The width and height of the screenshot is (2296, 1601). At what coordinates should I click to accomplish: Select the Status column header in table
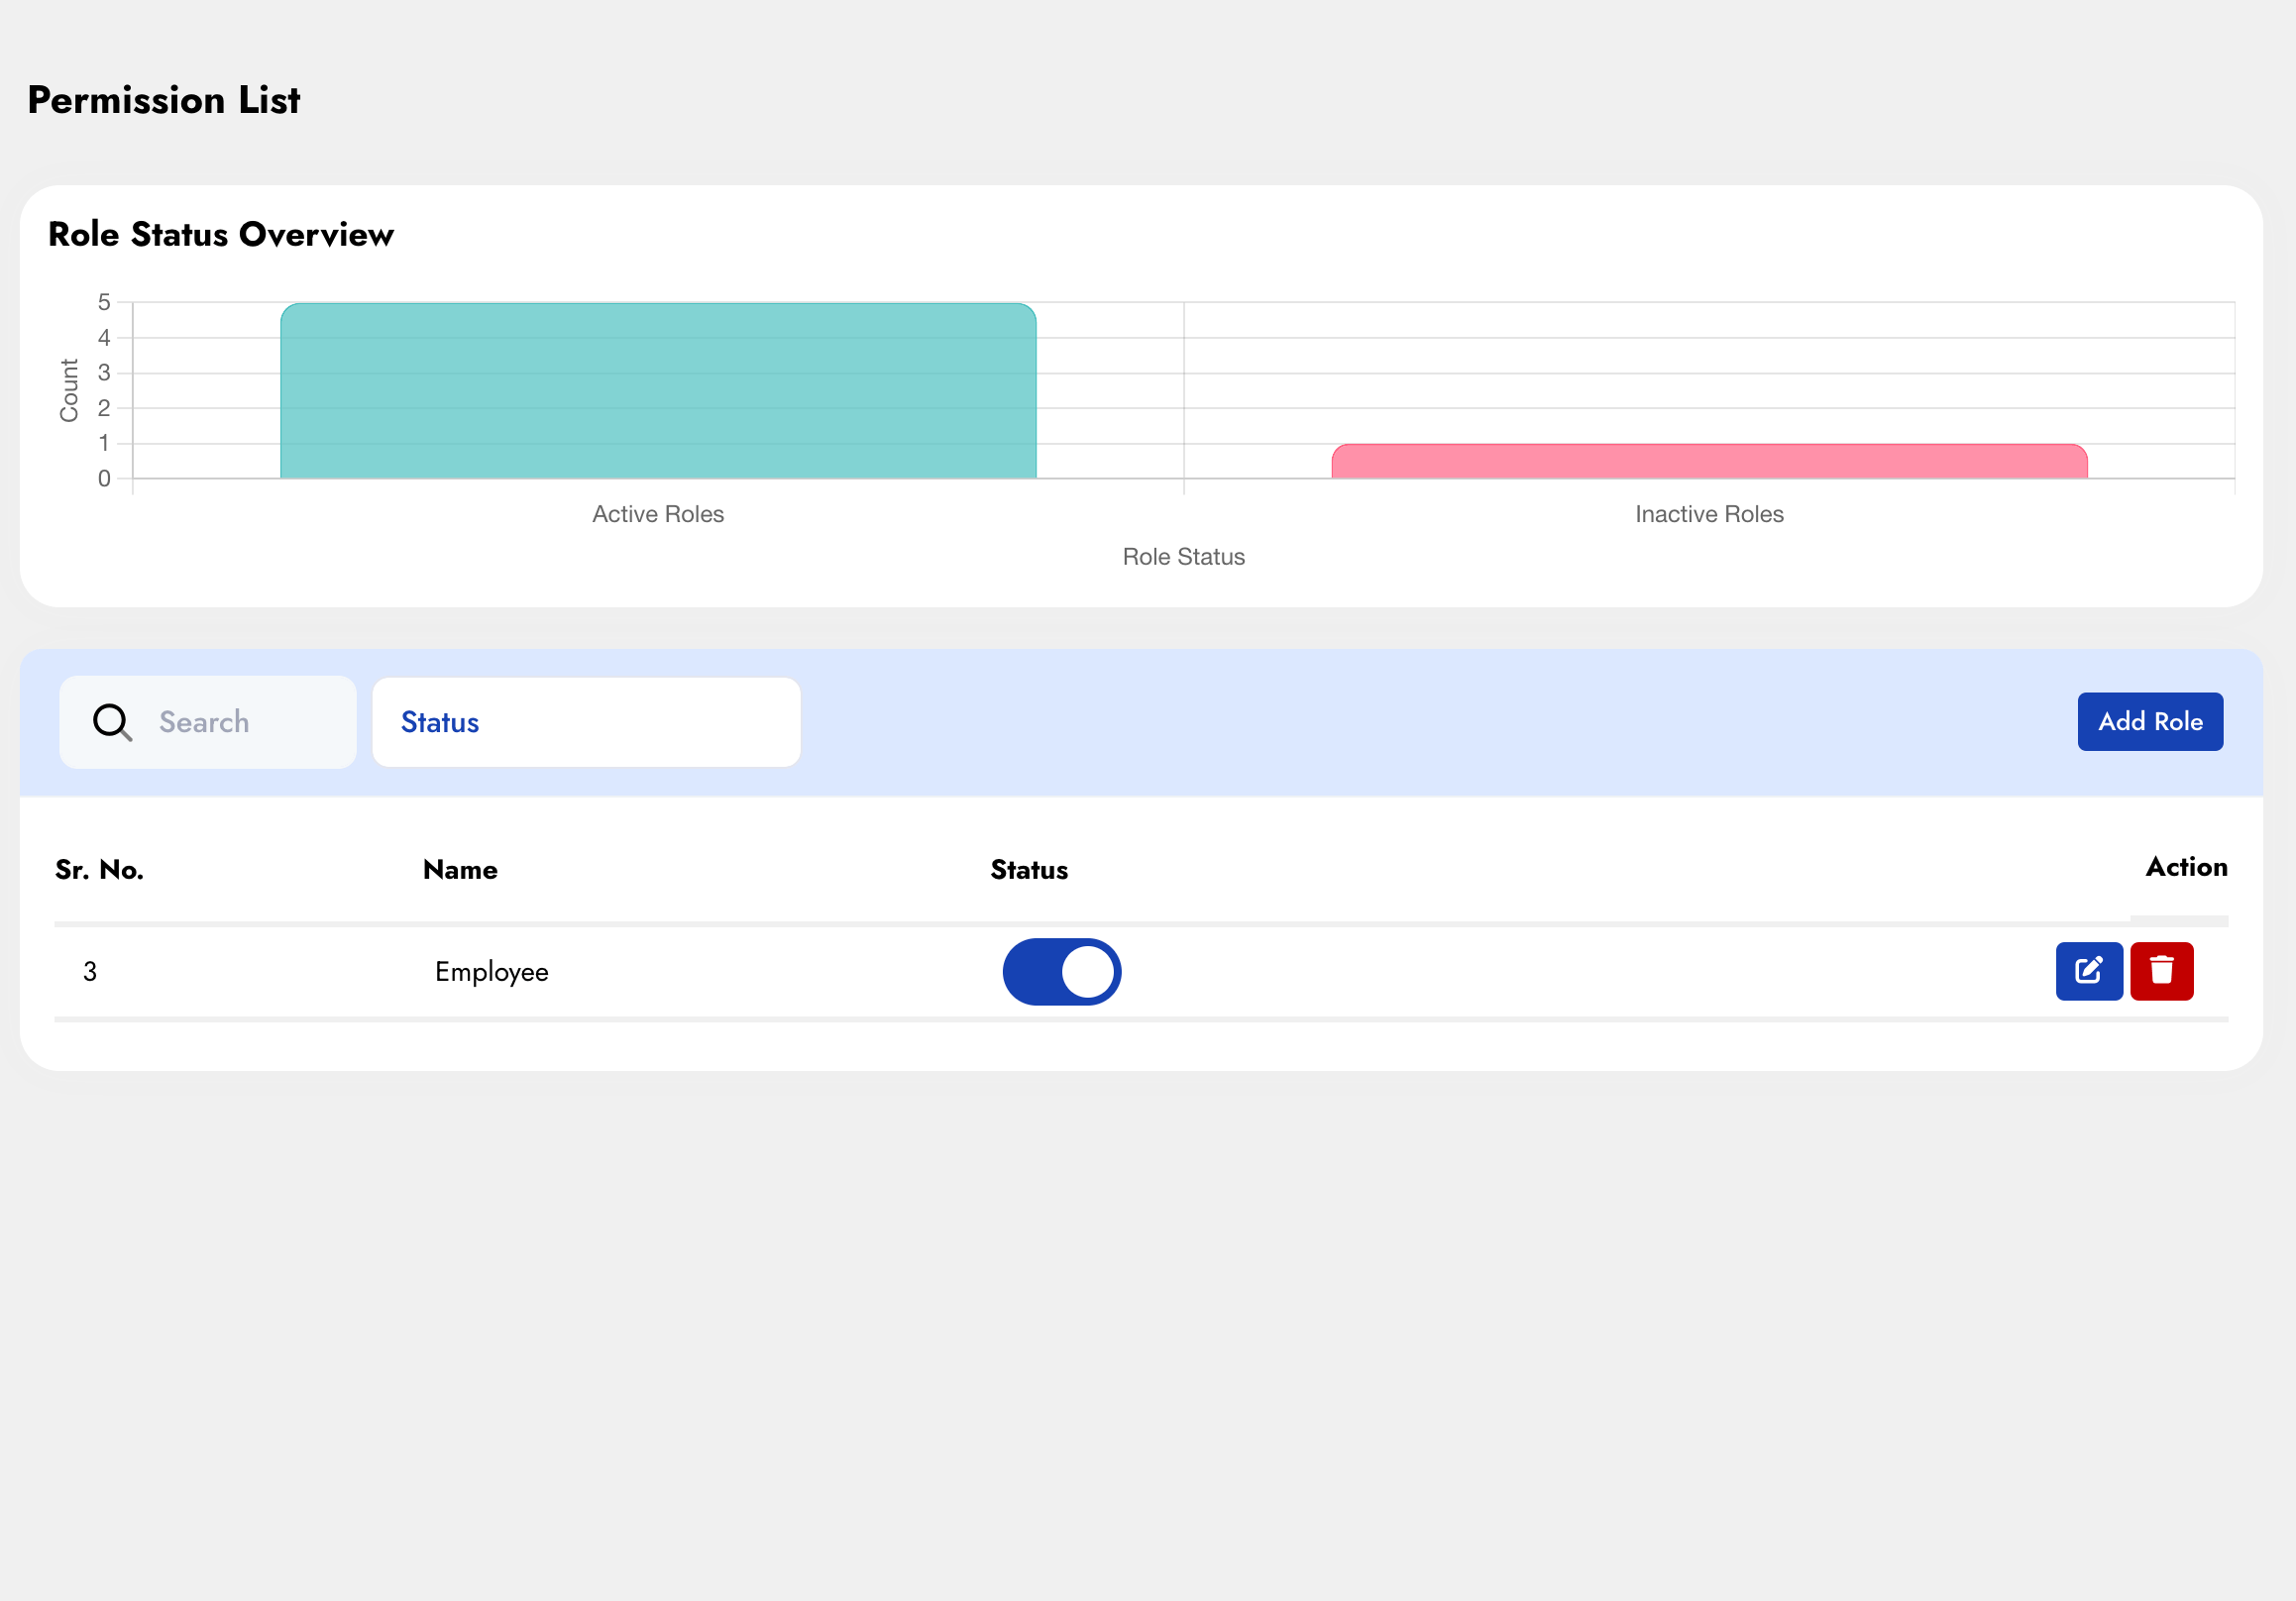1028,869
